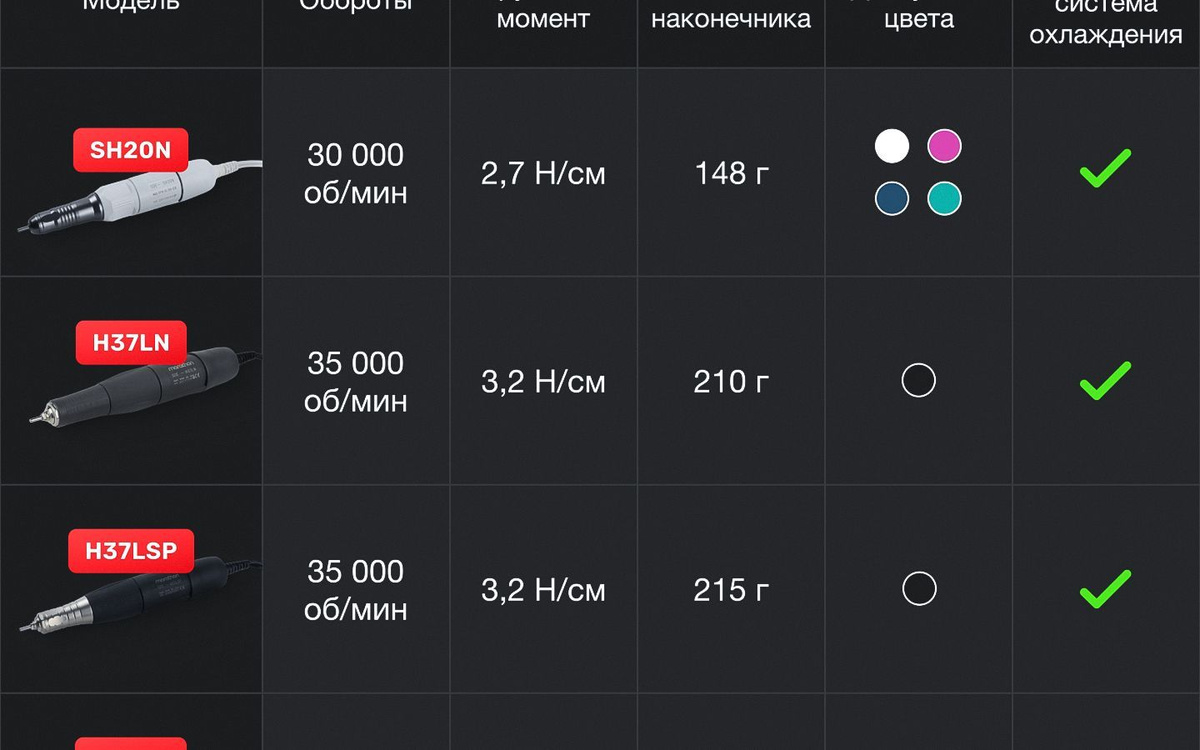
Task: Click the 2,7 Н/см torque value
Action: coord(543,174)
